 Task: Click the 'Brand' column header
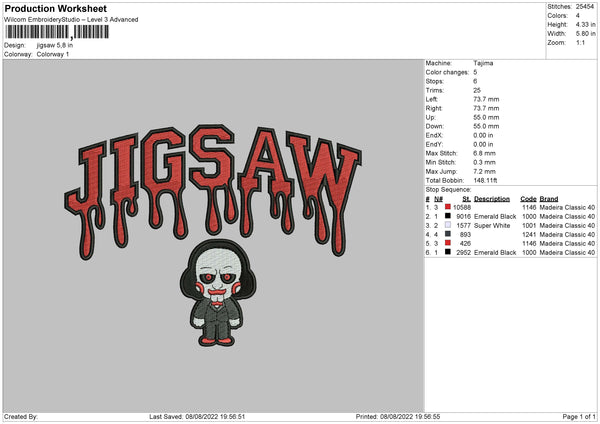(549, 199)
